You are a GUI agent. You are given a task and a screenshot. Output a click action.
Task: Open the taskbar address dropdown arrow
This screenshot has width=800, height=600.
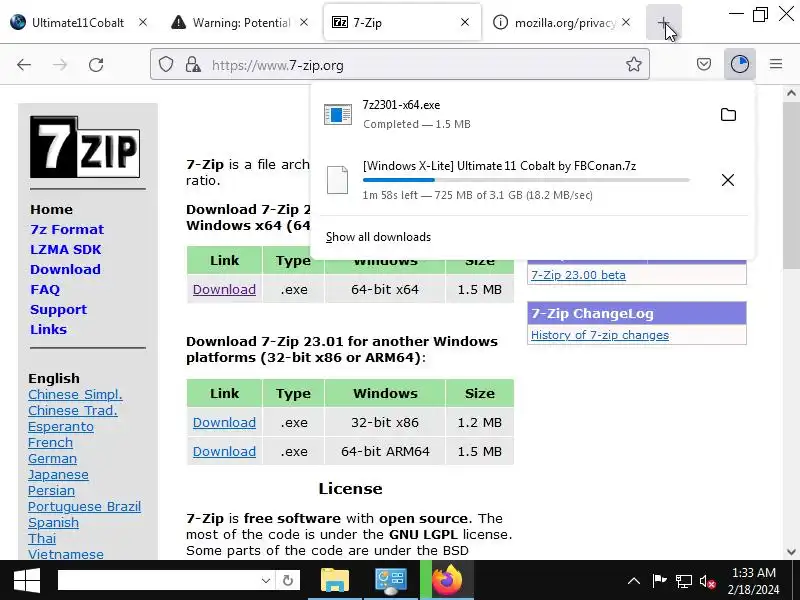(265, 580)
